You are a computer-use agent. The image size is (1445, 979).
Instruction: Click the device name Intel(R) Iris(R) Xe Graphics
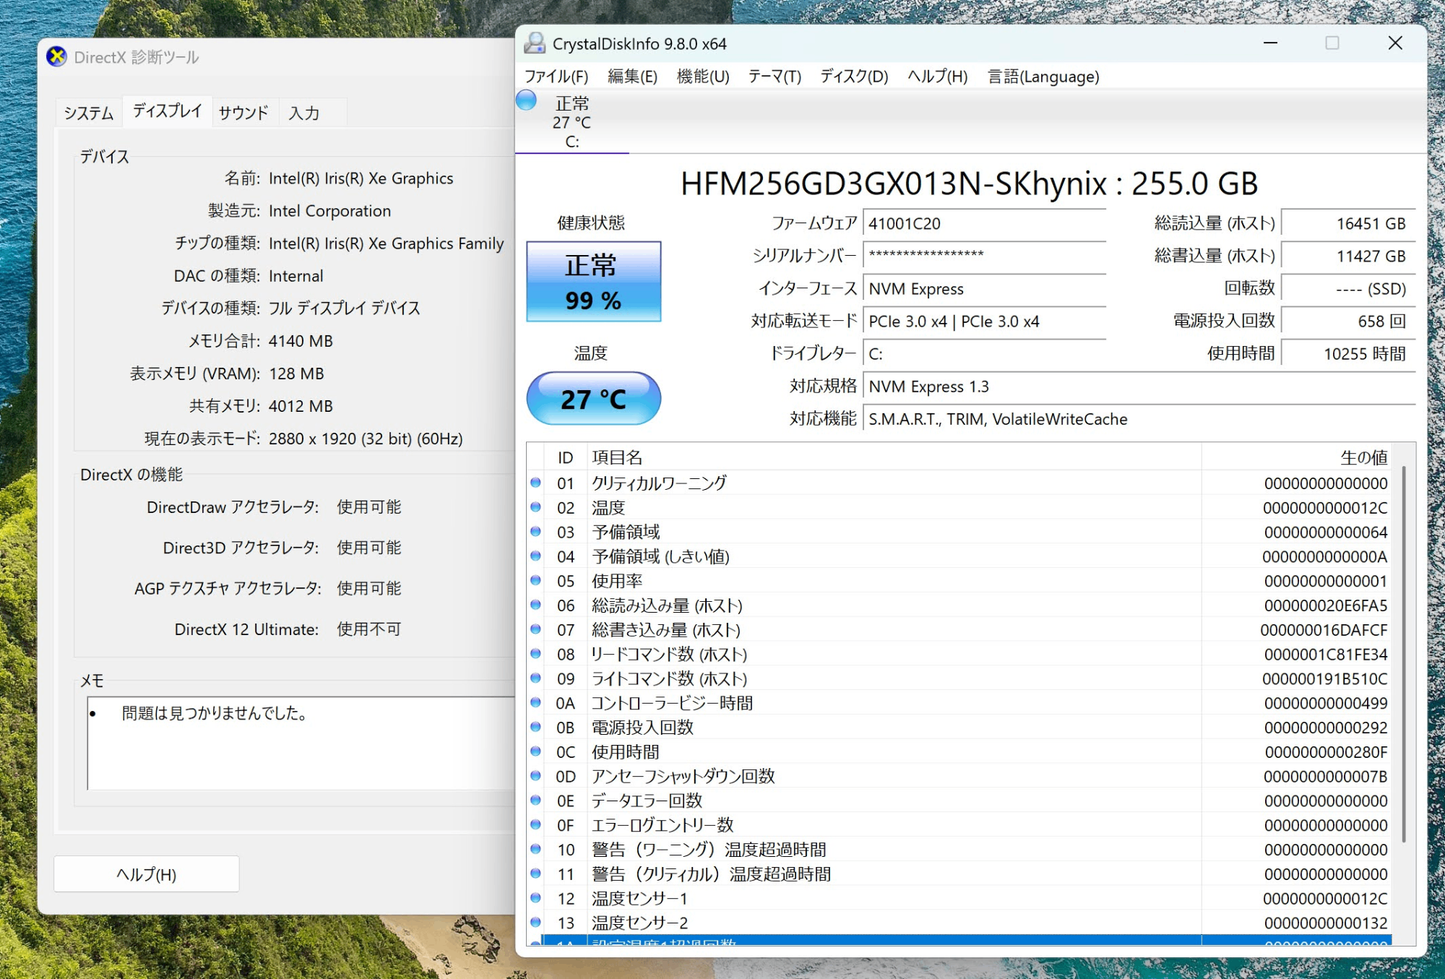[x=361, y=178]
